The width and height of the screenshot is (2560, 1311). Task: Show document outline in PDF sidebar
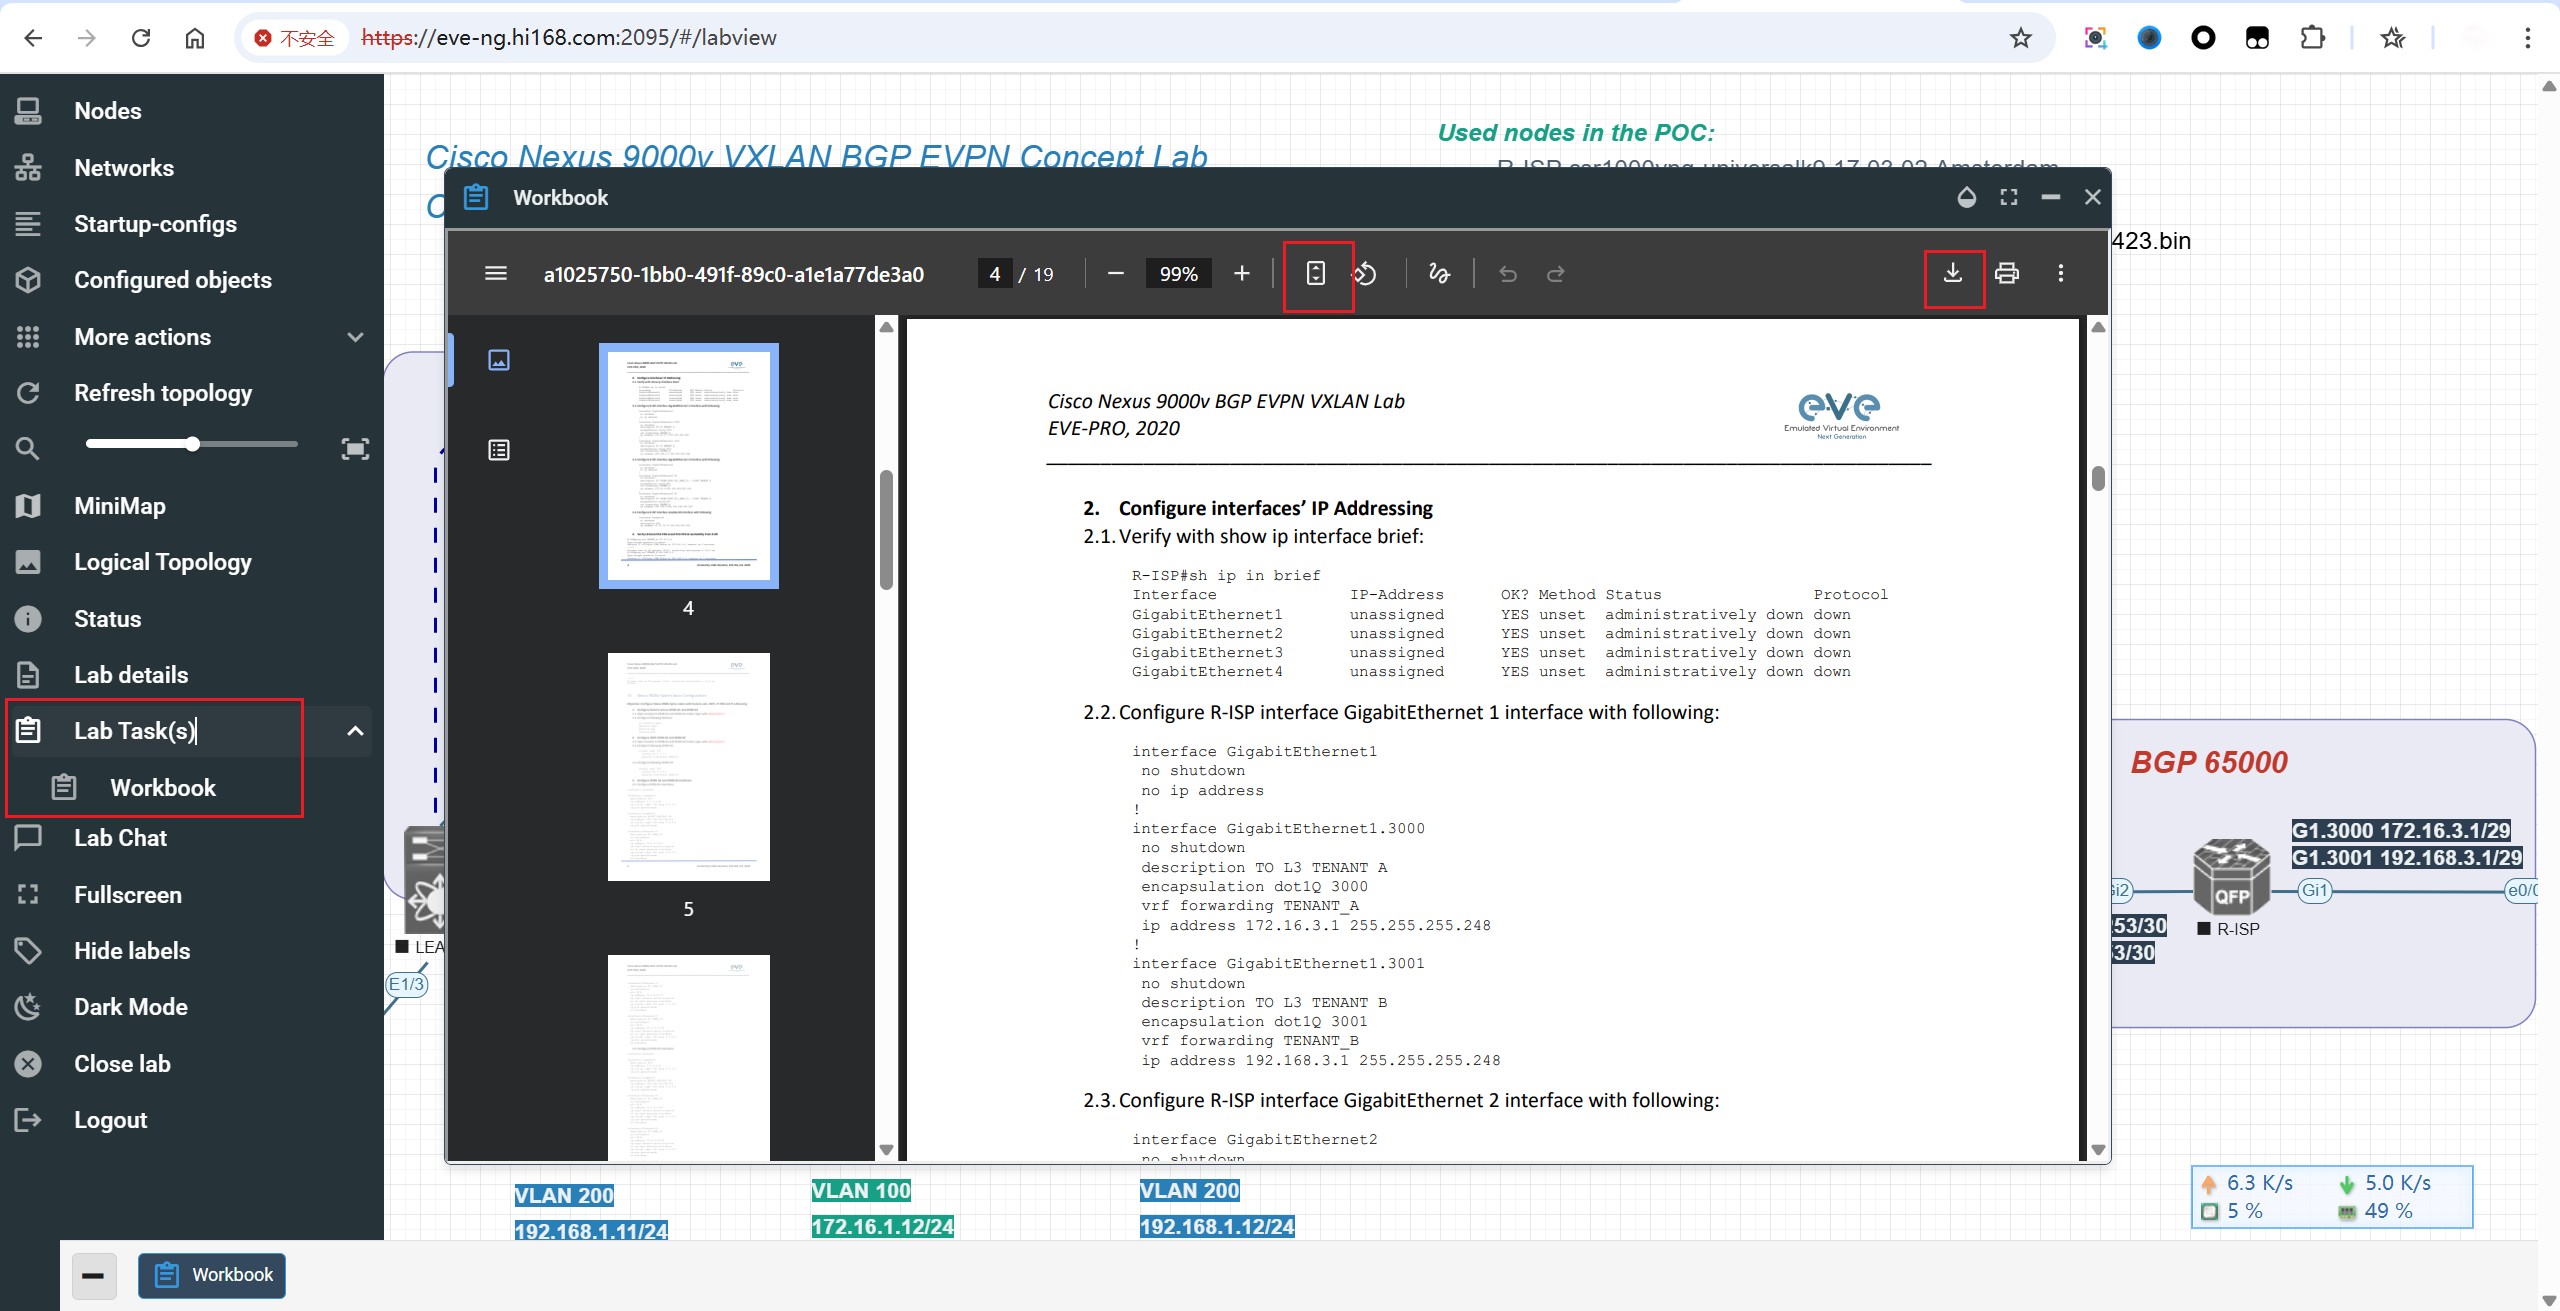pos(499,450)
